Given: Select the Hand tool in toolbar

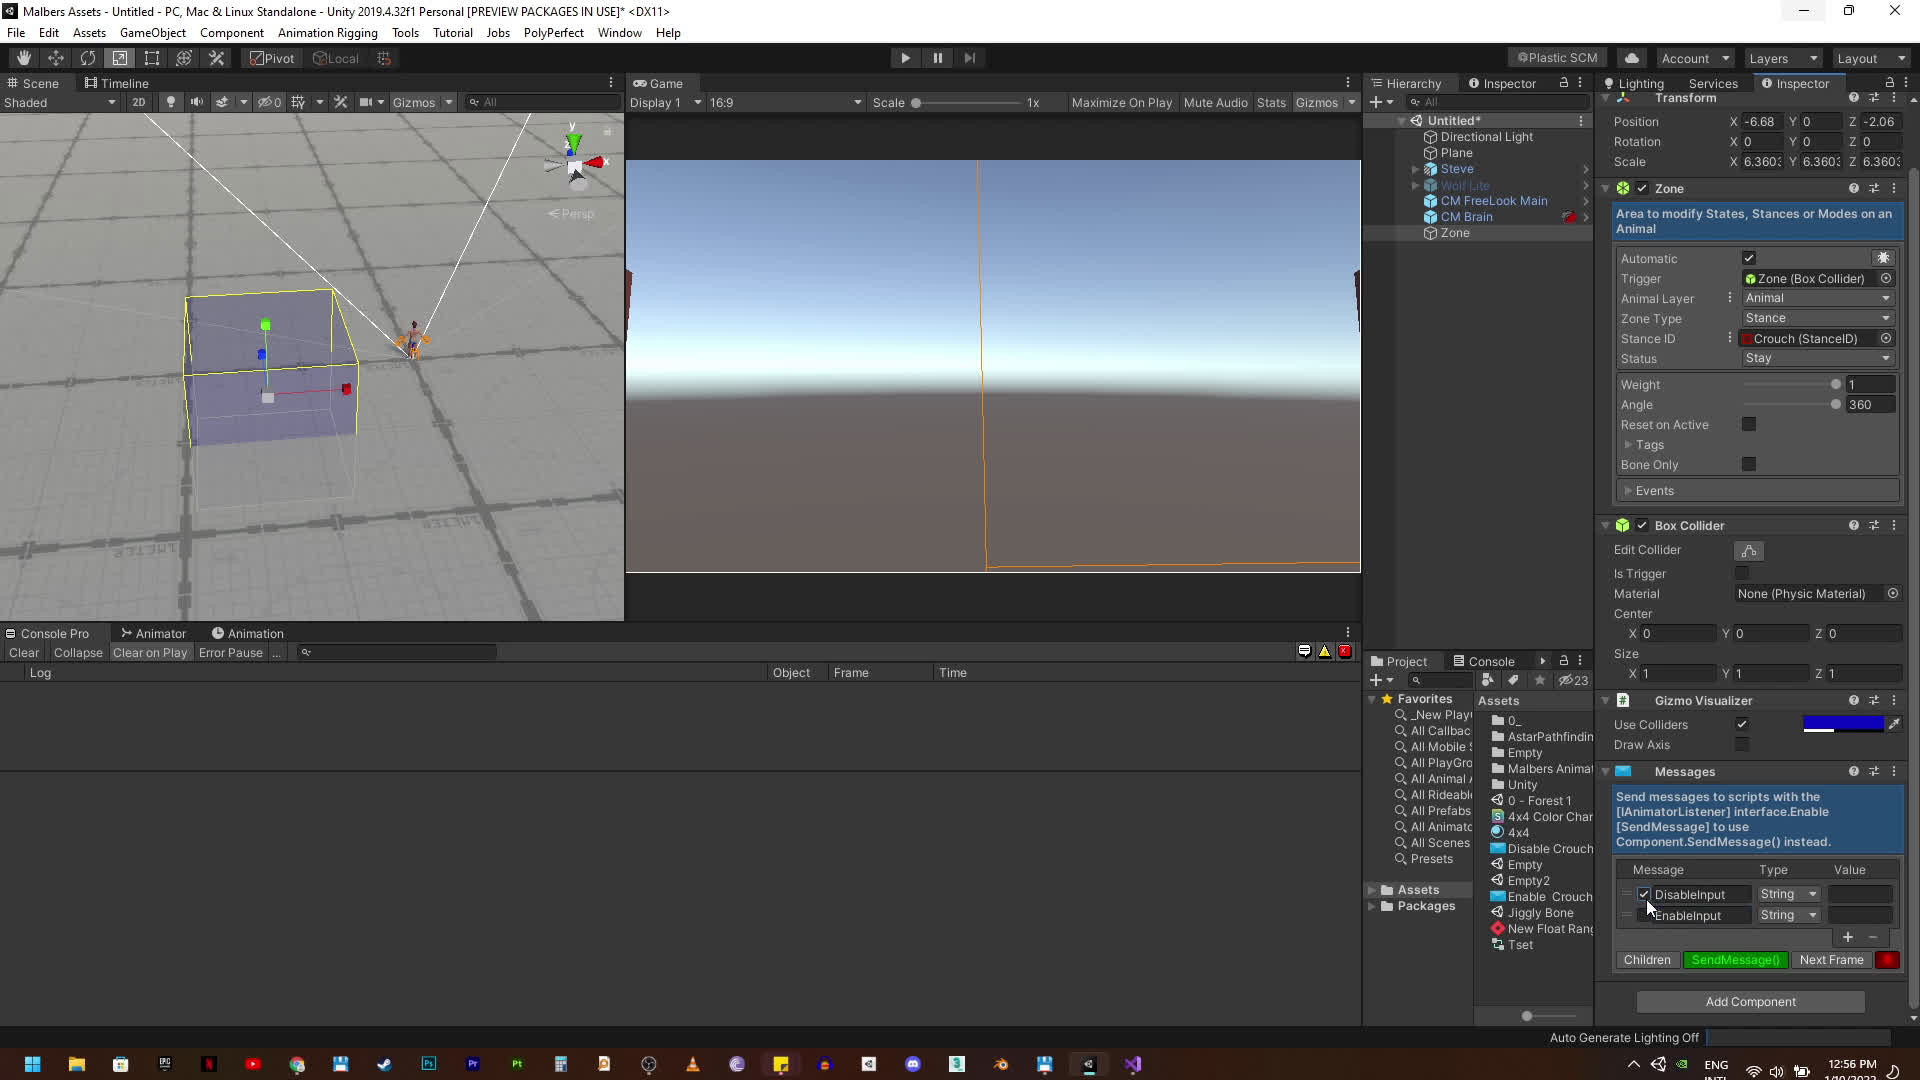Looking at the screenshot, I should tap(23, 58).
